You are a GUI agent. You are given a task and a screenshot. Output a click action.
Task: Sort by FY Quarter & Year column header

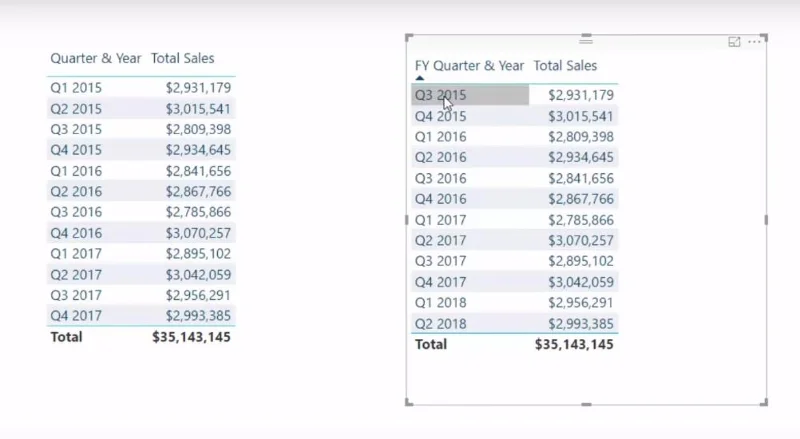(x=469, y=66)
